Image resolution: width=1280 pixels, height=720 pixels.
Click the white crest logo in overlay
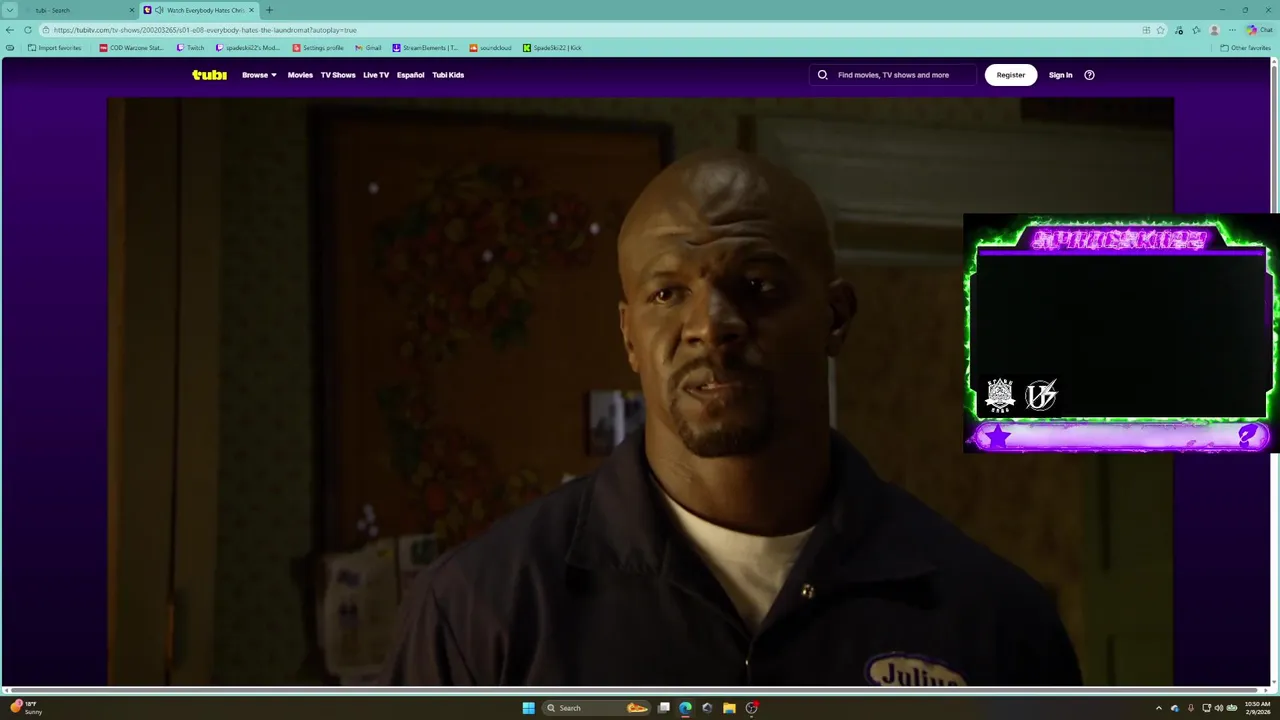coord(1000,395)
